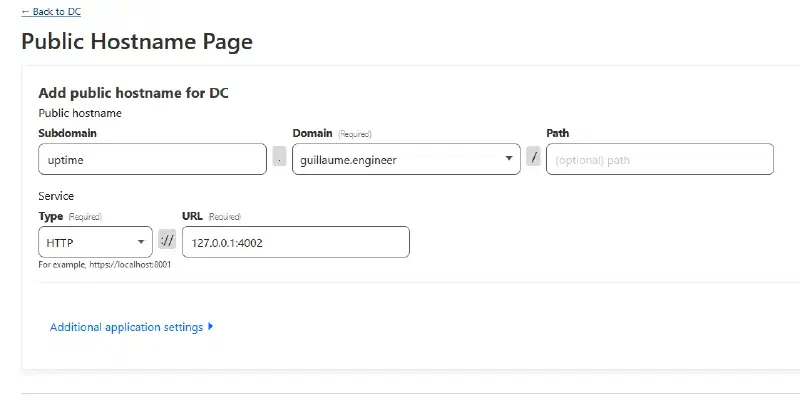Screen dimensions: 800x403
Task: Click the slash separator before the Path field
Action: (x=533, y=156)
